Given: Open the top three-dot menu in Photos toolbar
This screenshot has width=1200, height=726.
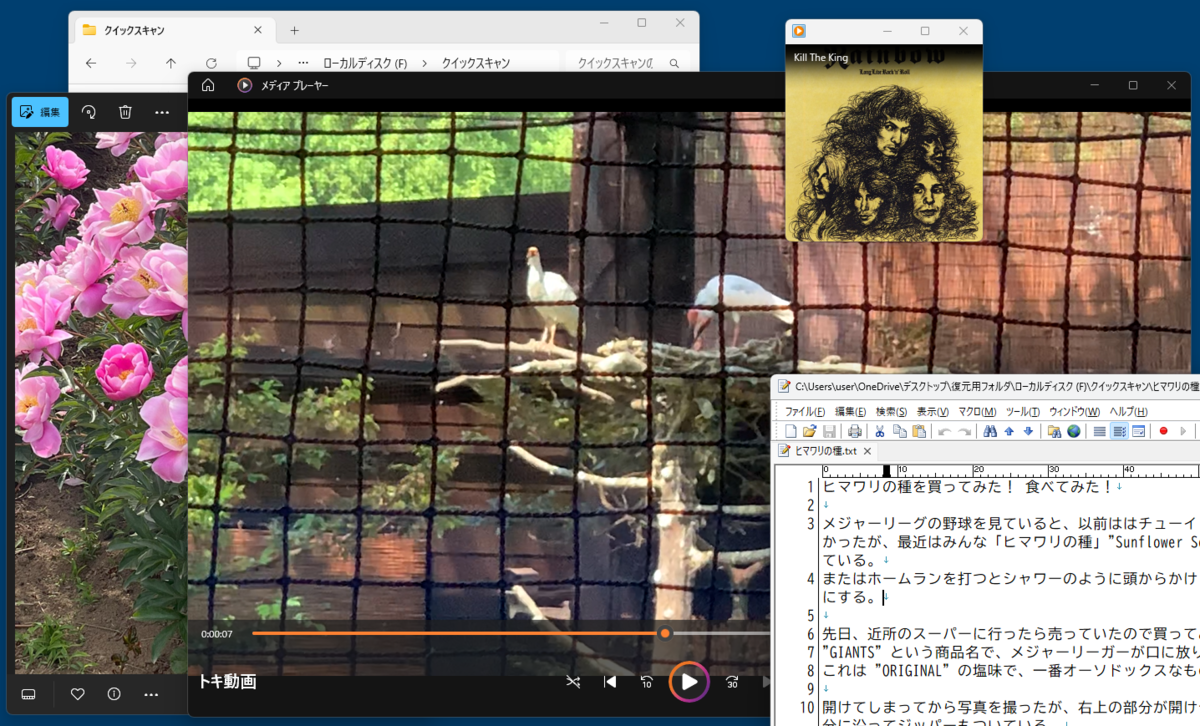Looking at the screenshot, I should (162, 112).
